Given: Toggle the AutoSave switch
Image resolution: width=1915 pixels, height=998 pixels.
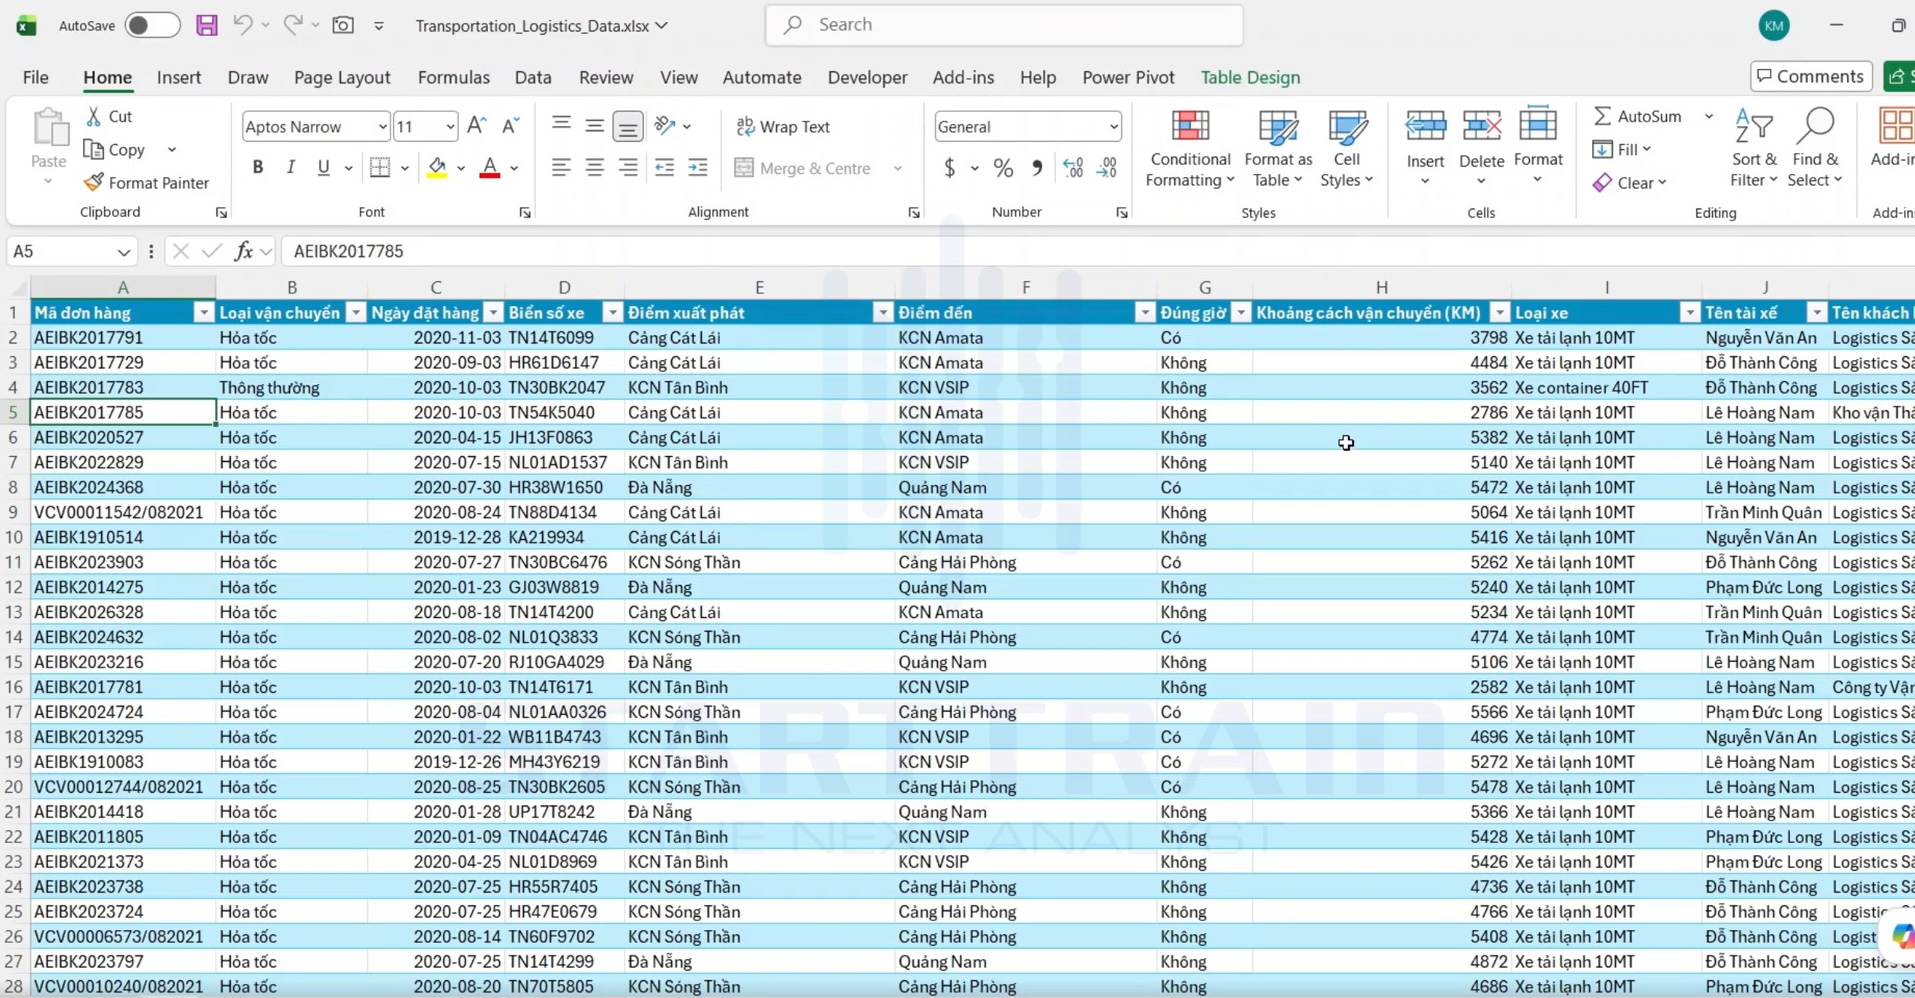Looking at the screenshot, I should (152, 25).
